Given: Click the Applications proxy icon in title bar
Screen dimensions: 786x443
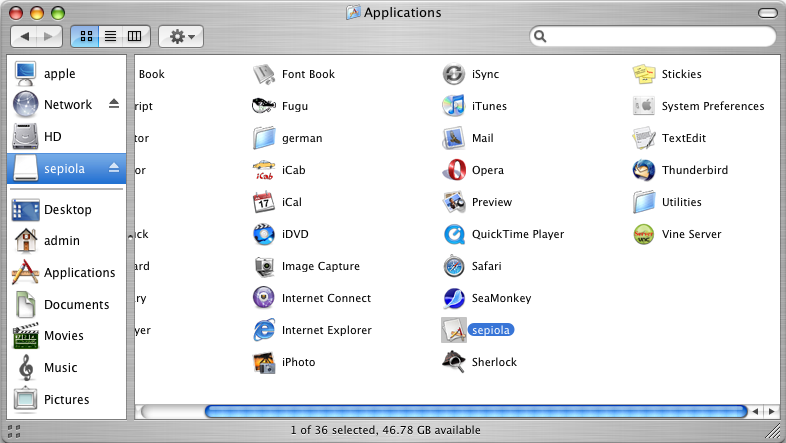Looking at the screenshot, I should tap(353, 12).
